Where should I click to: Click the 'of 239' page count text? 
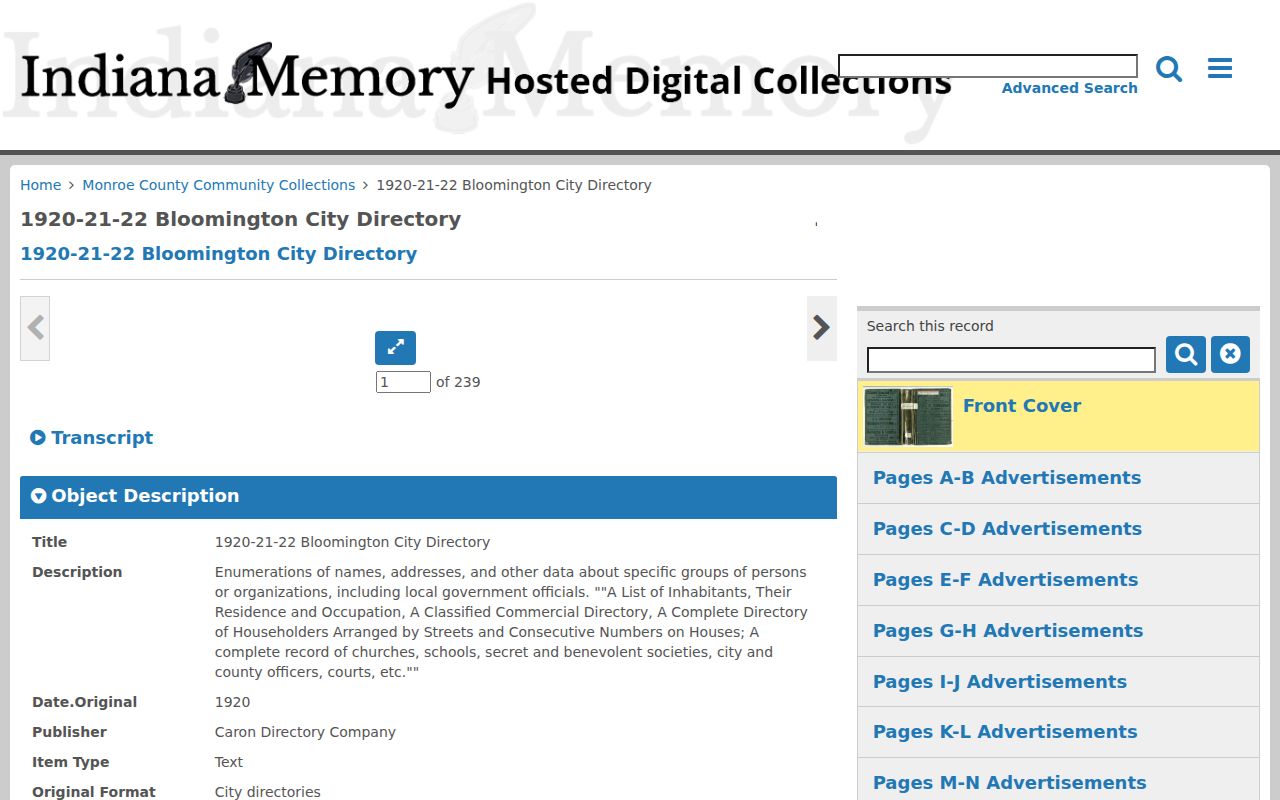458,382
